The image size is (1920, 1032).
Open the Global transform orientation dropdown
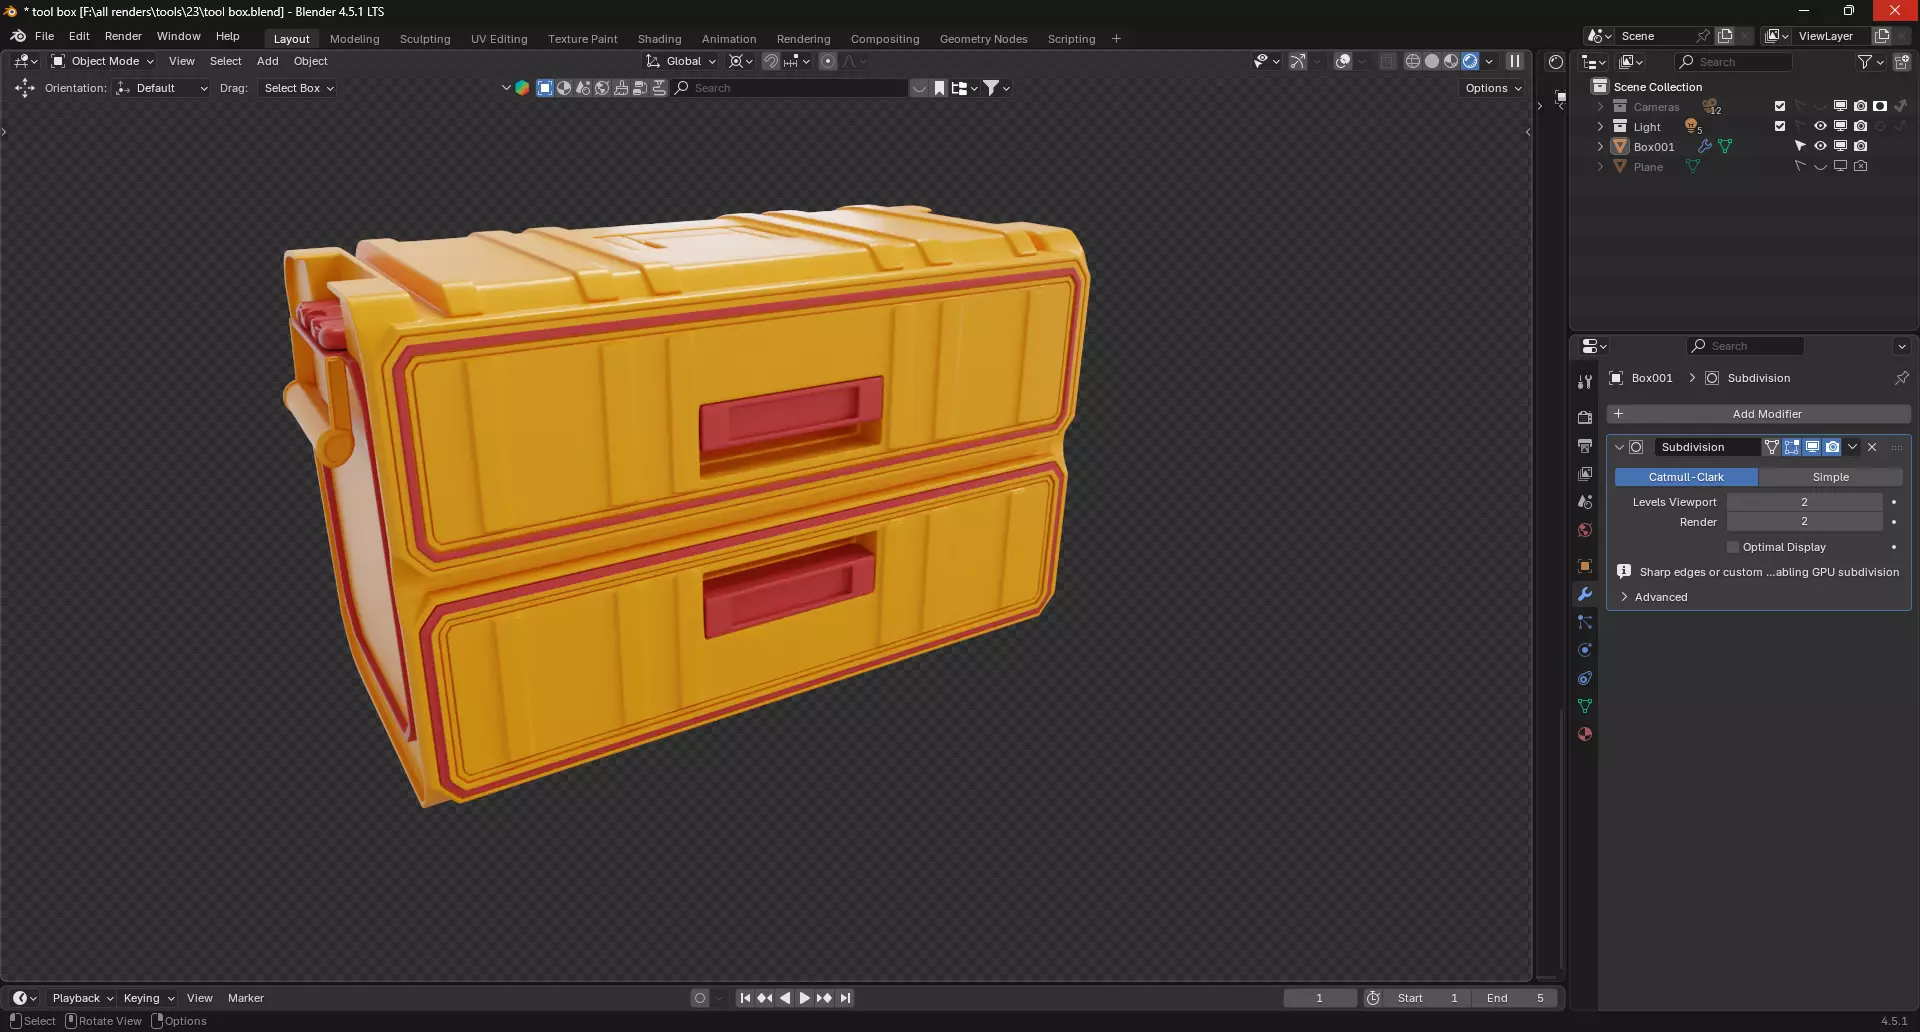681,61
